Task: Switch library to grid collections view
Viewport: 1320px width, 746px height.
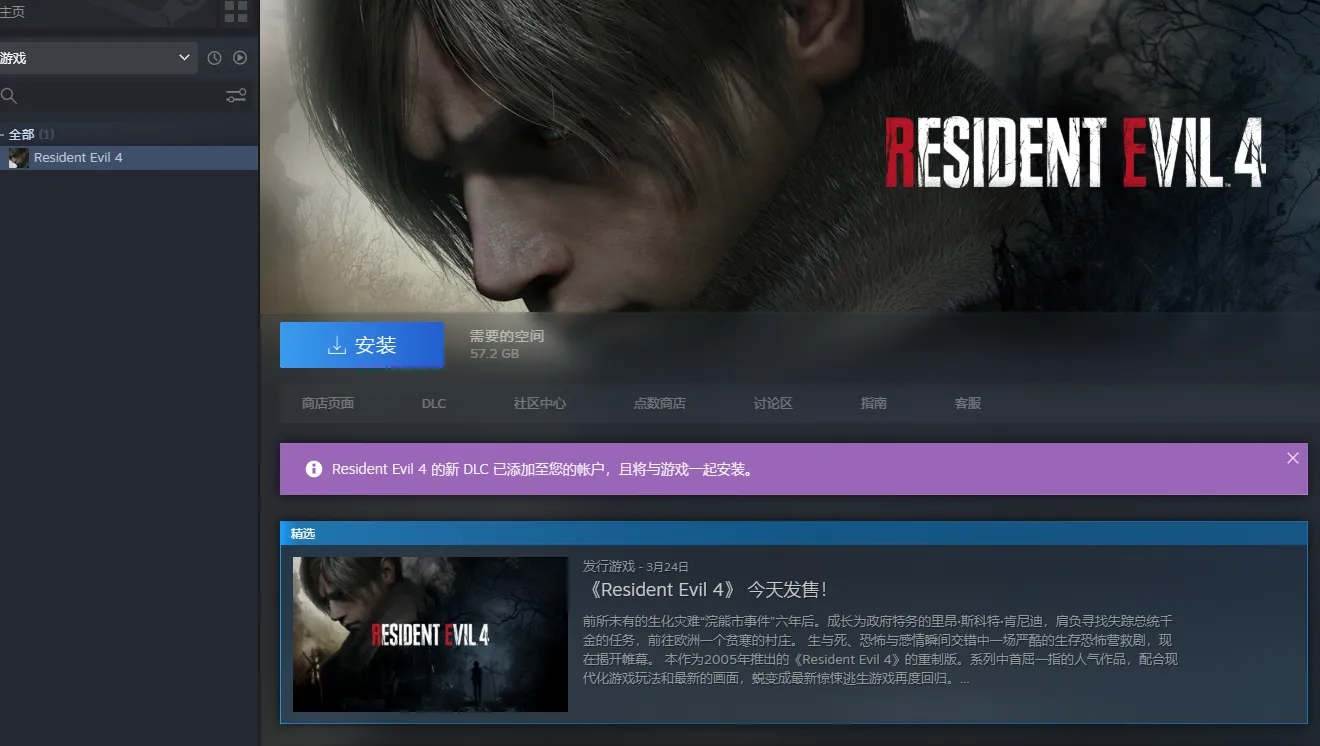Action: click(236, 12)
